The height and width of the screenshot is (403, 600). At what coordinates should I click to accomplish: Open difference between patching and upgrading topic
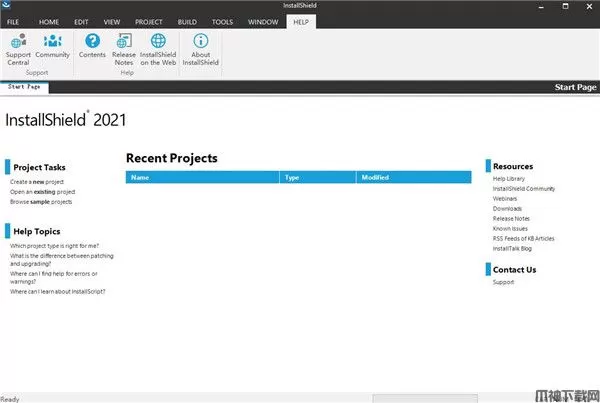click(62, 259)
